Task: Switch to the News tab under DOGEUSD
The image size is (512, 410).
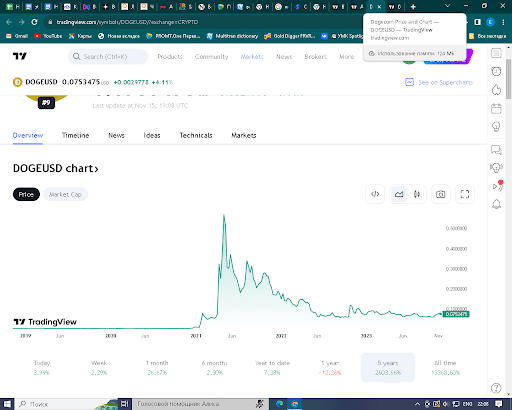Action: 116,135
